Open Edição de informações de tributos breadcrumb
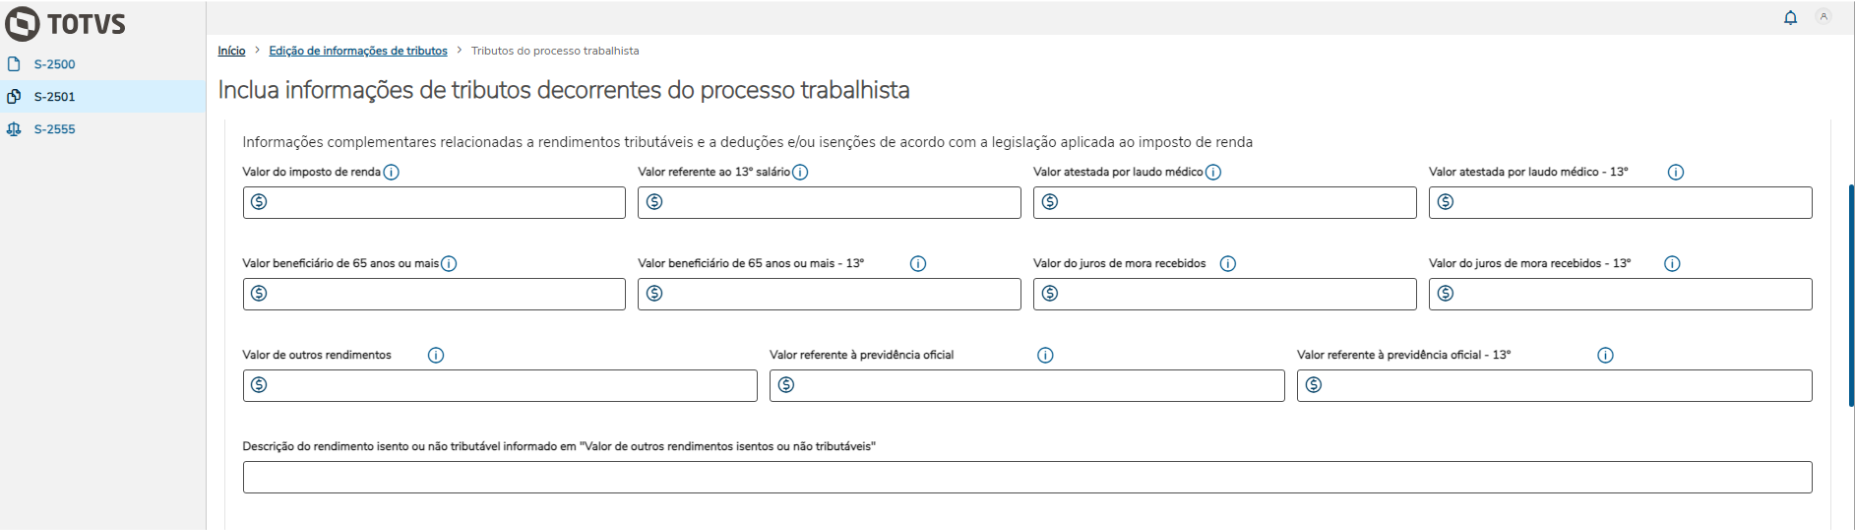This screenshot has height=531, width=1857. [358, 51]
